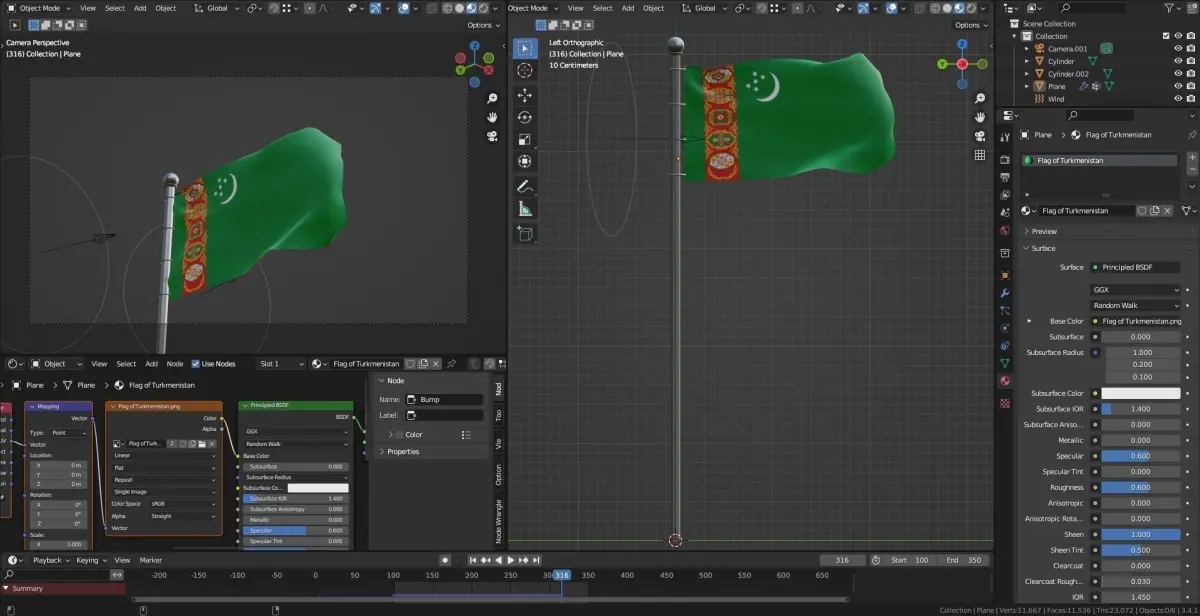Click the Bump name field in node sidebar
Image resolution: width=1200 pixels, height=616 pixels.
tap(444, 399)
